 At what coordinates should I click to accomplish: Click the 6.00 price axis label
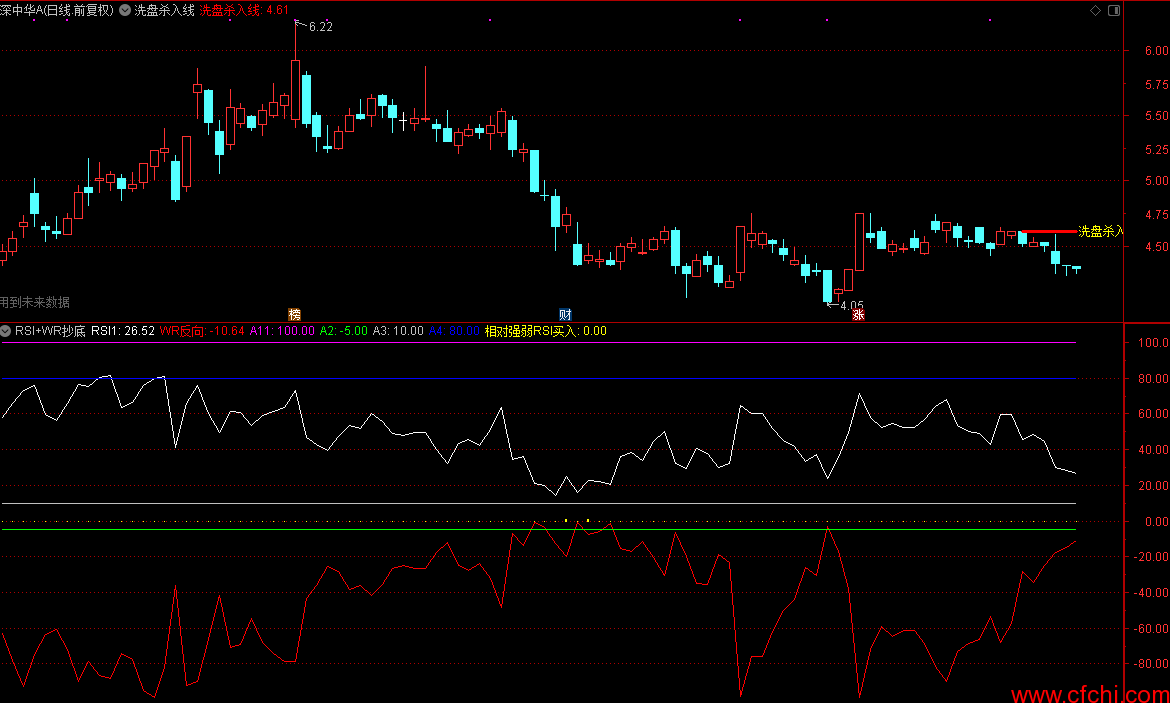click(x=1157, y=51)
